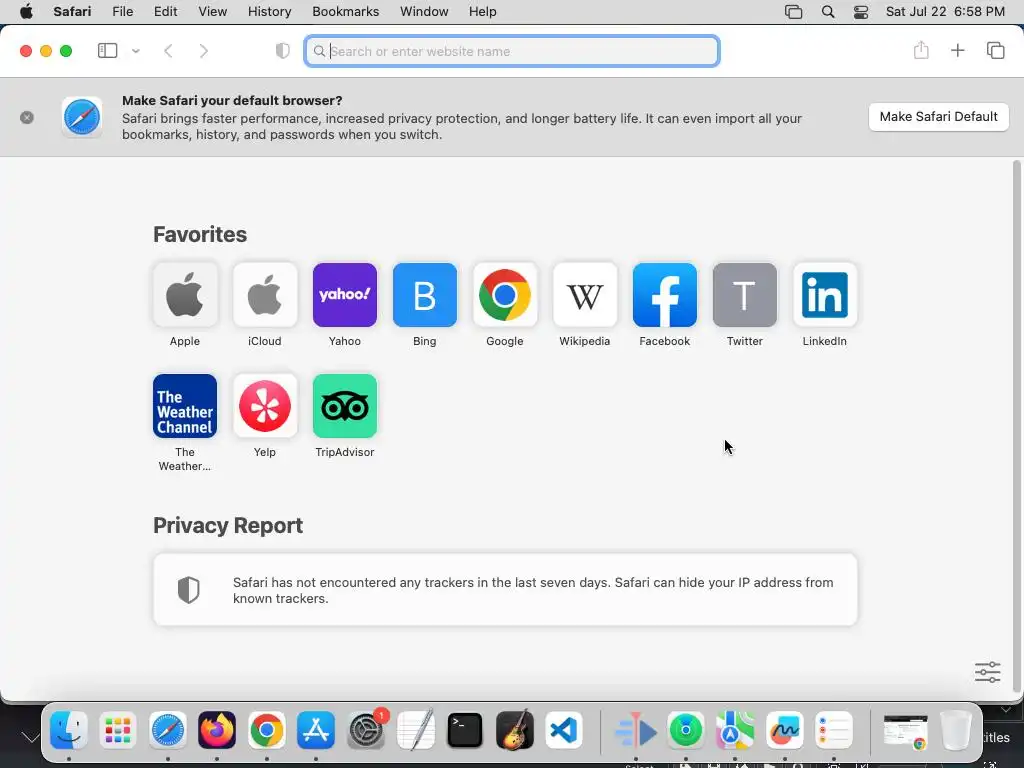The image size is (1024, 768).
Task: Open the LinkedIn favorite
Action: click(825, 295)
